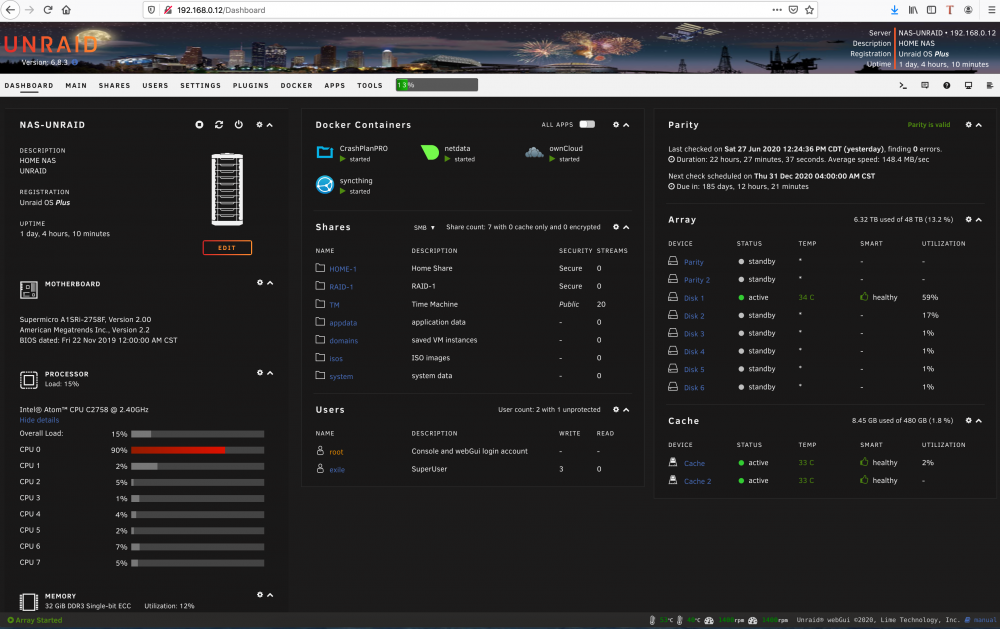Click the processor chip icon

point(29,380)
